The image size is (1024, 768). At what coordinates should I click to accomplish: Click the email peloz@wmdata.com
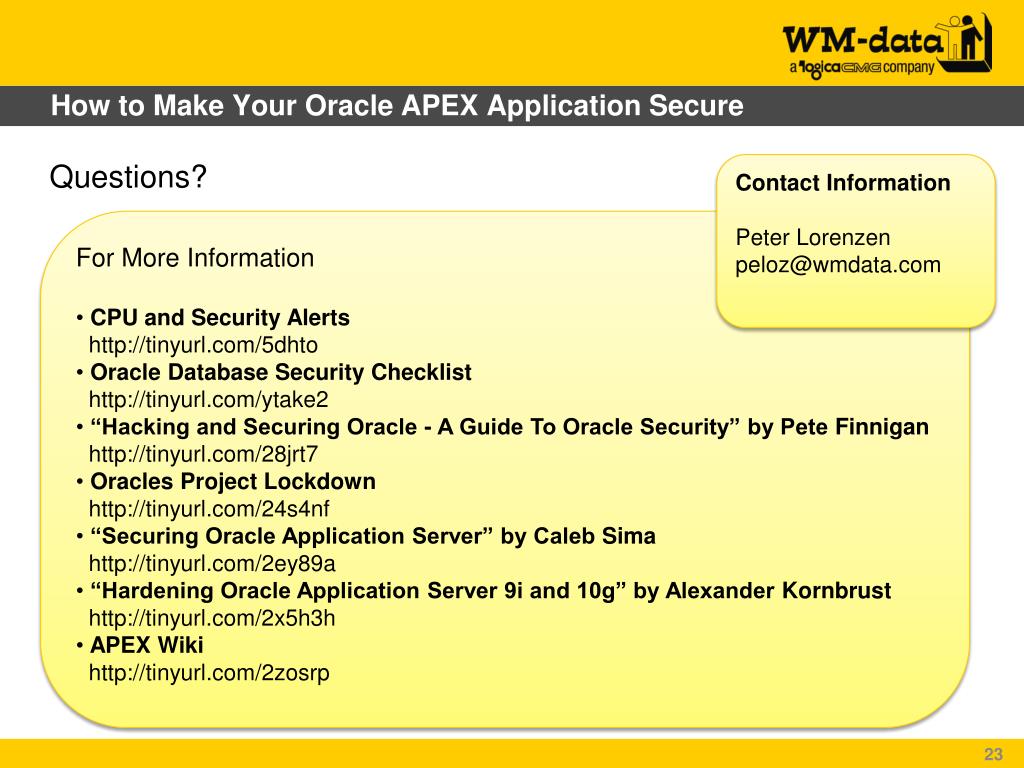click(x=838, y=265)
